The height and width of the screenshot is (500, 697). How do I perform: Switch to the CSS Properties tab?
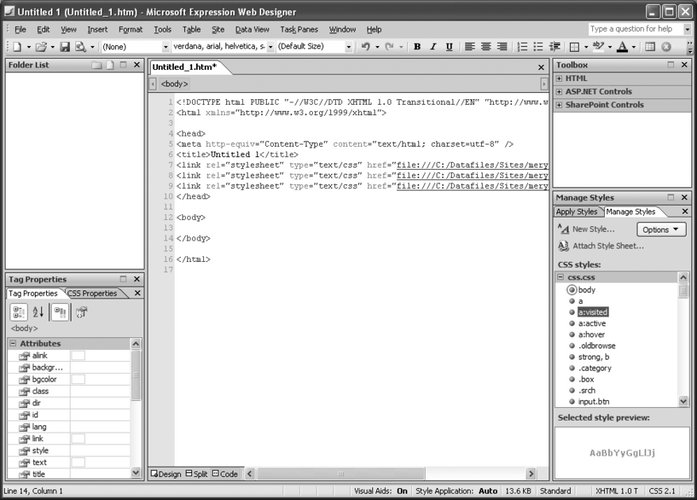click(92, 293)
